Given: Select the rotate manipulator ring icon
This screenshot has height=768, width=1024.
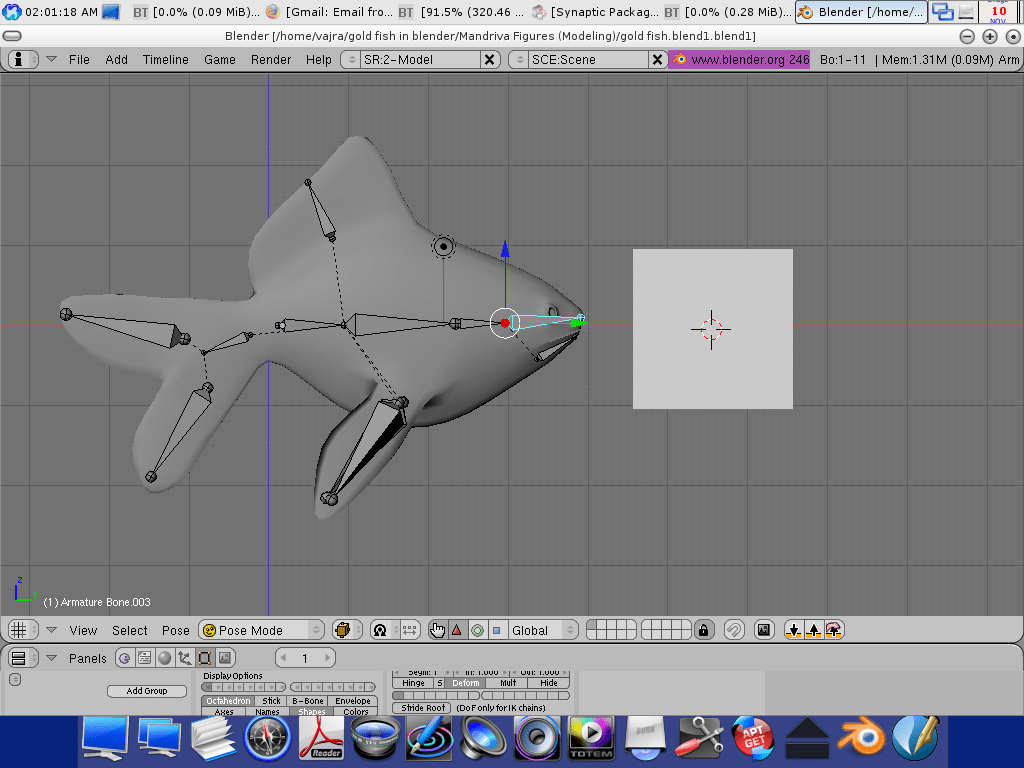Looking at the screenshot, I should pyautogui.click(x=477, y=630).
